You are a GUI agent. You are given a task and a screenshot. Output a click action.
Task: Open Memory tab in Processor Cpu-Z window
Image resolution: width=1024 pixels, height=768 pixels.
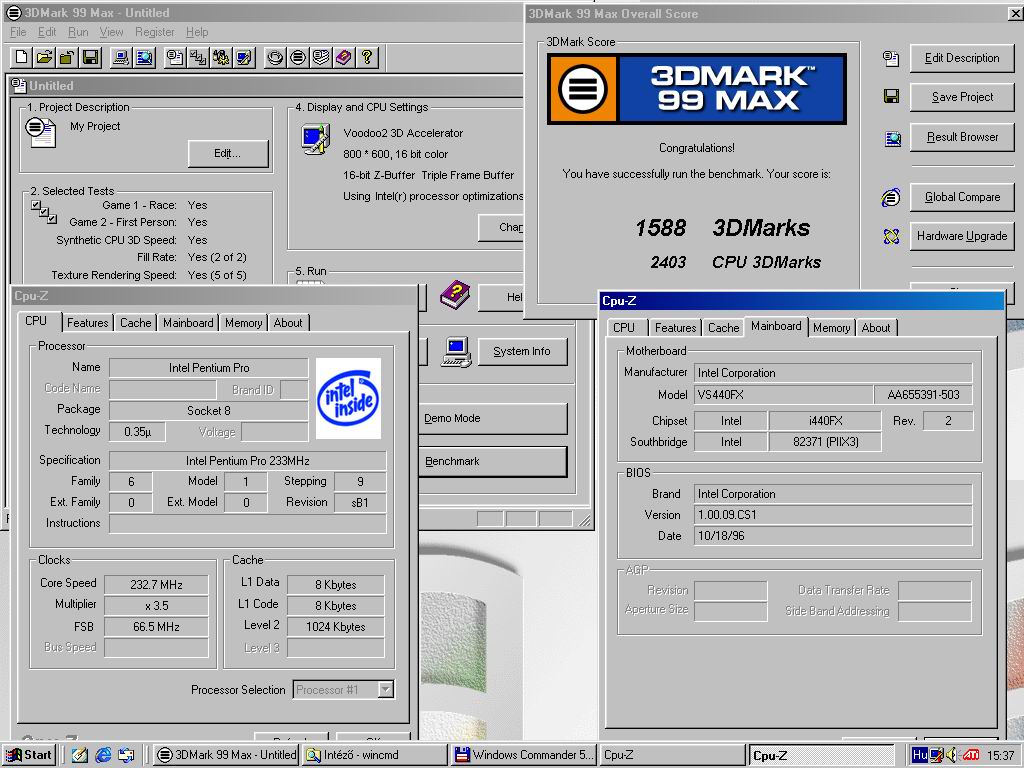tap(244, 323)
